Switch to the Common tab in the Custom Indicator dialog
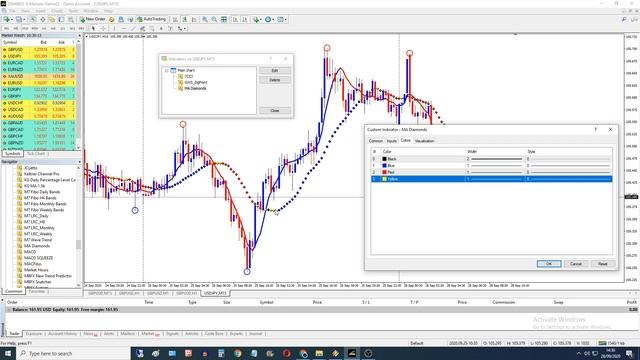The width and height of the screenshot is (640, 360). (376, 141)
